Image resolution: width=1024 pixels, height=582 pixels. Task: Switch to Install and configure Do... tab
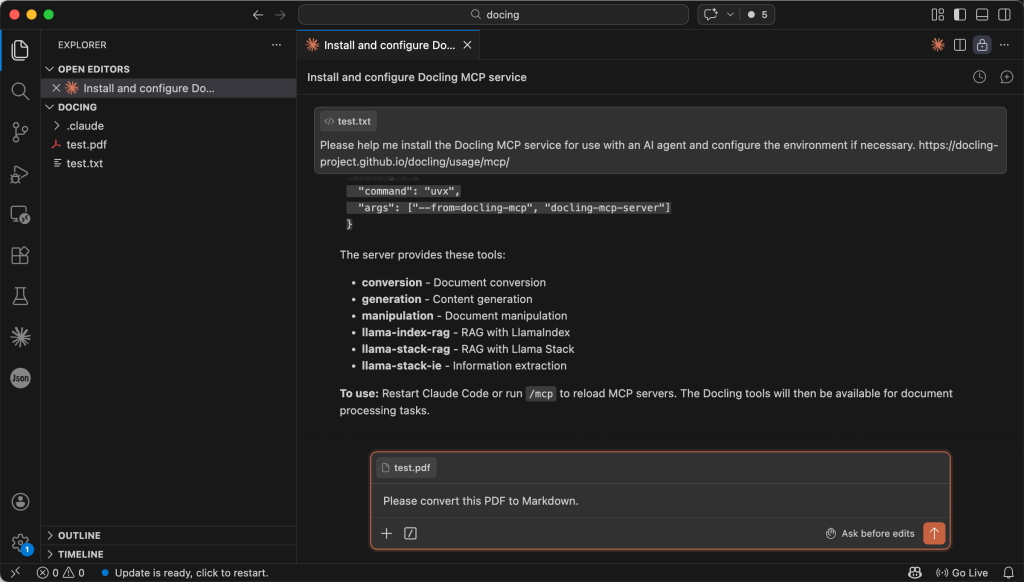click(389, 45)
